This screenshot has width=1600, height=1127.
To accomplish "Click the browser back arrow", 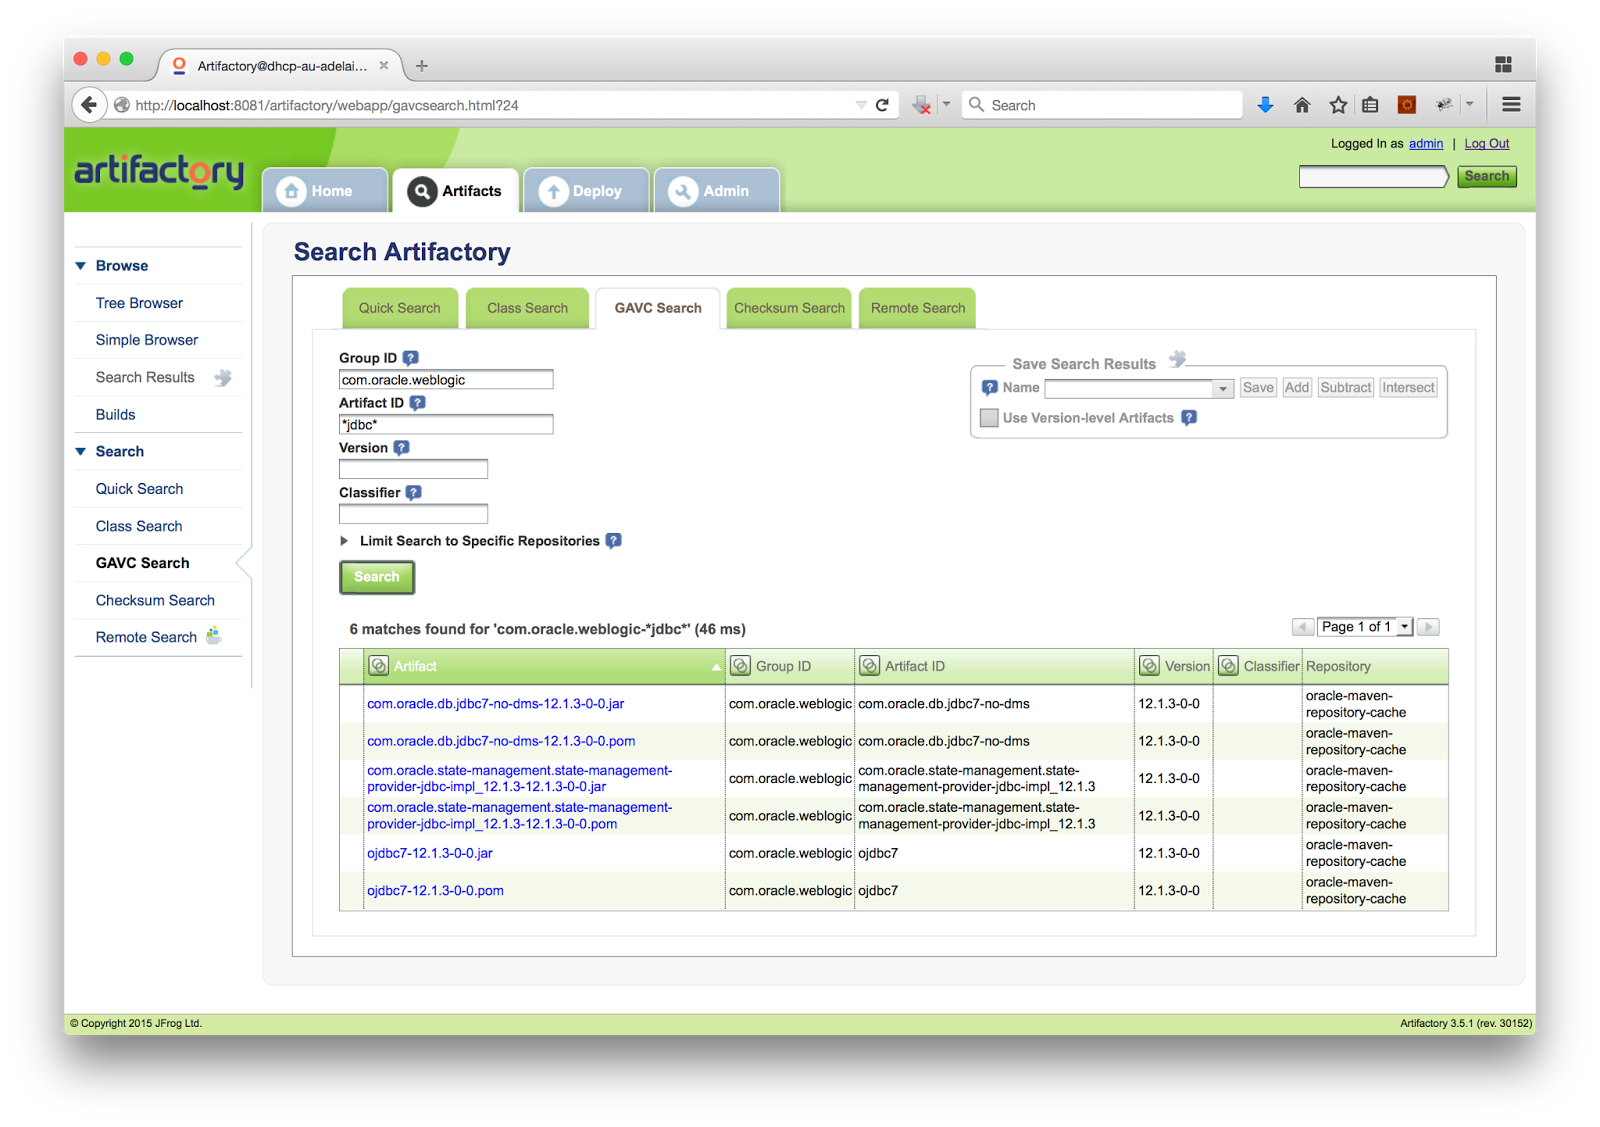I will click(x=89, y=105).
